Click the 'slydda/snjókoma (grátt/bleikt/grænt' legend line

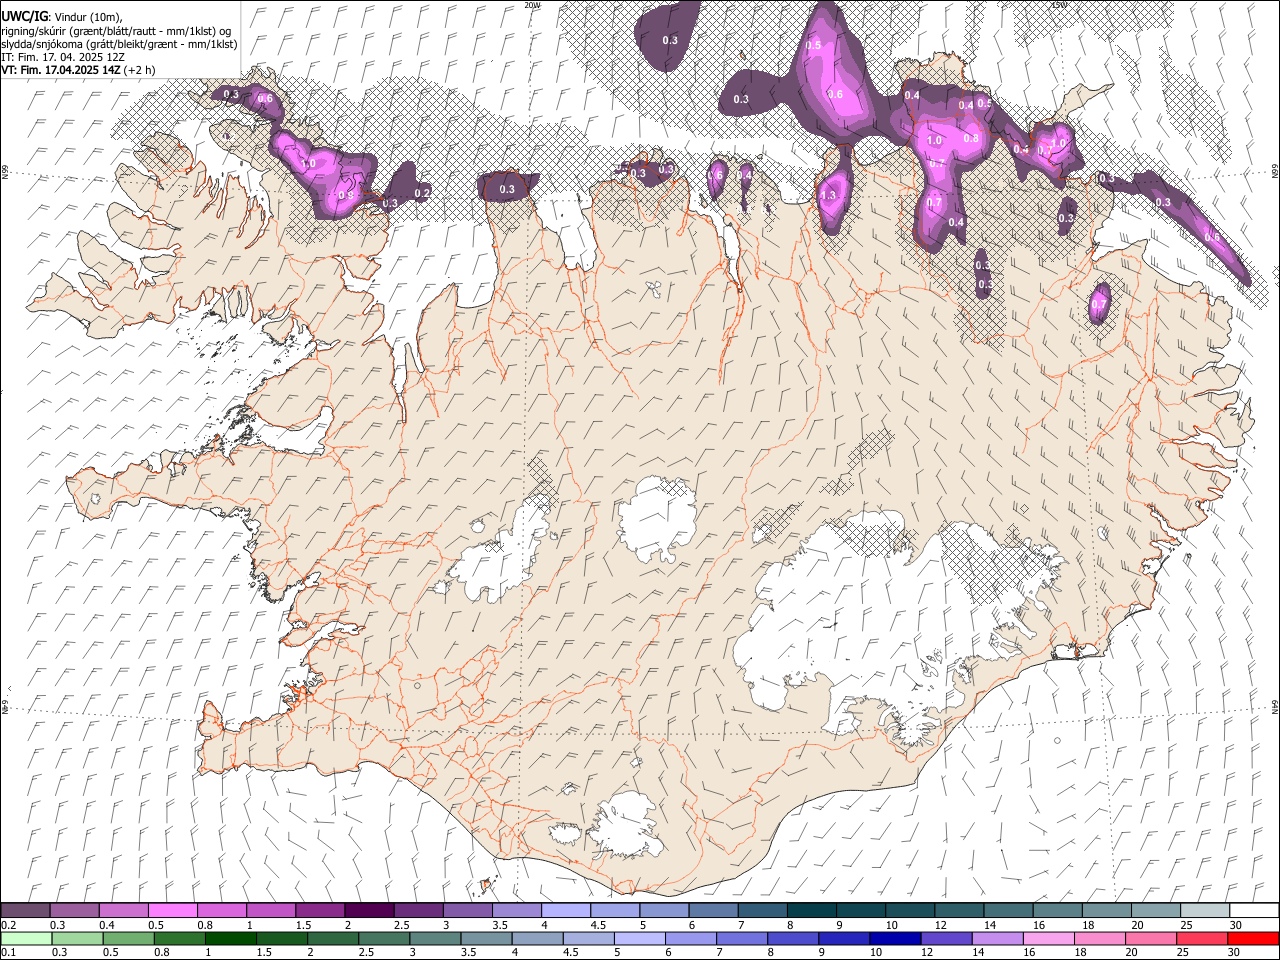click(x=119, y=44)
